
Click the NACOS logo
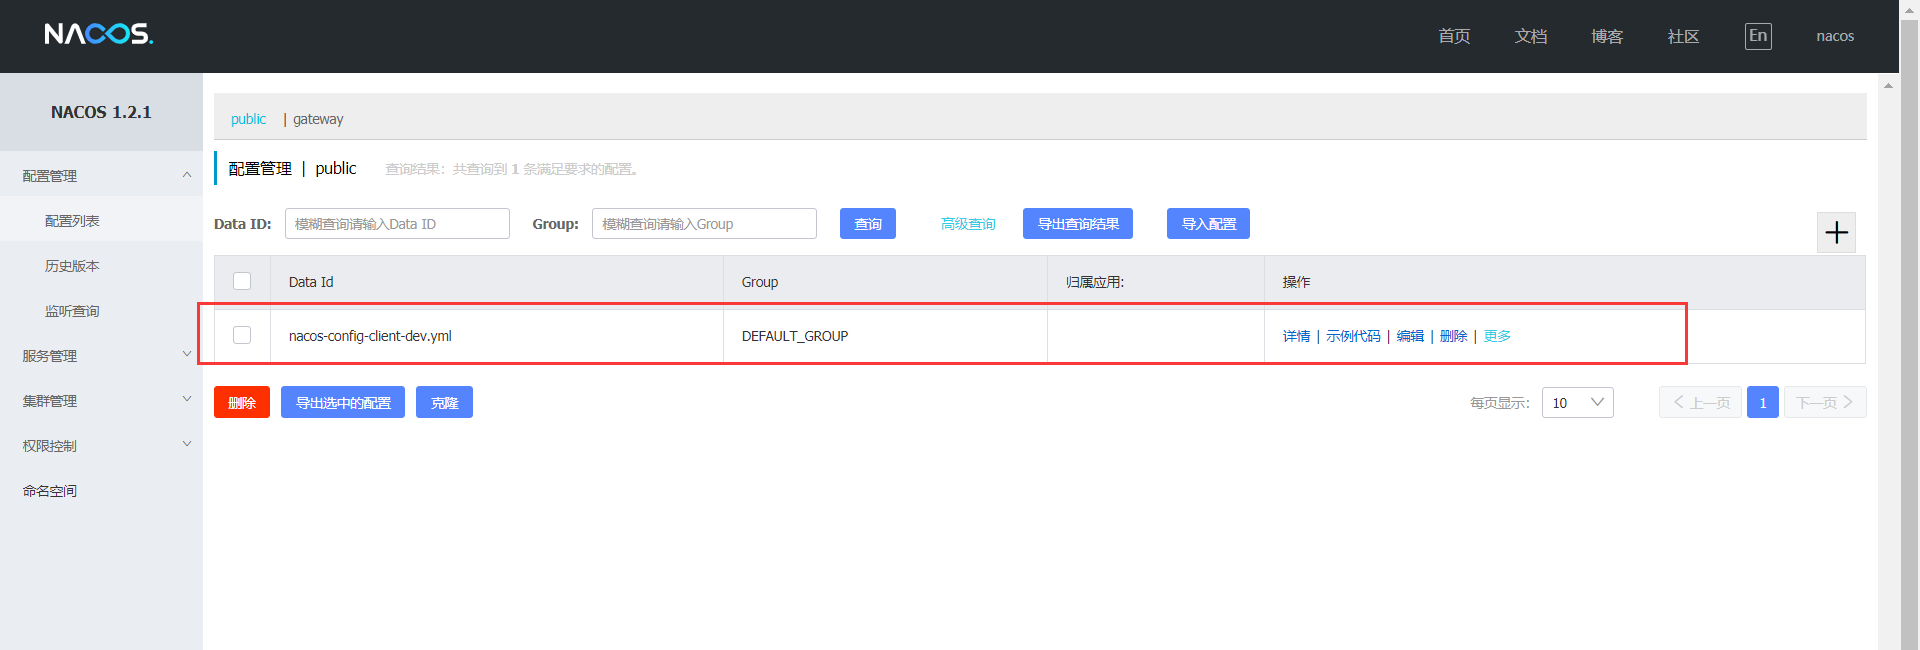point(98,35)
